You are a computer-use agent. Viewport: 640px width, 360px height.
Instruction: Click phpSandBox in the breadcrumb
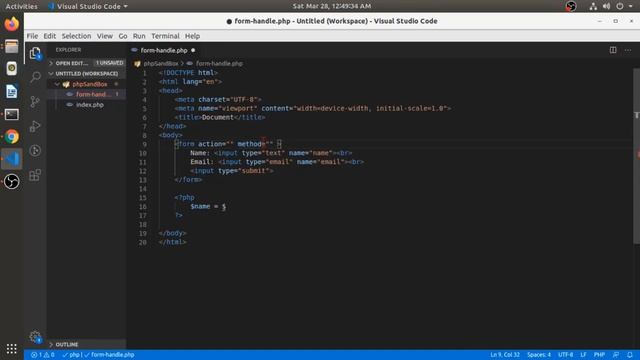(x=161, y=64)
